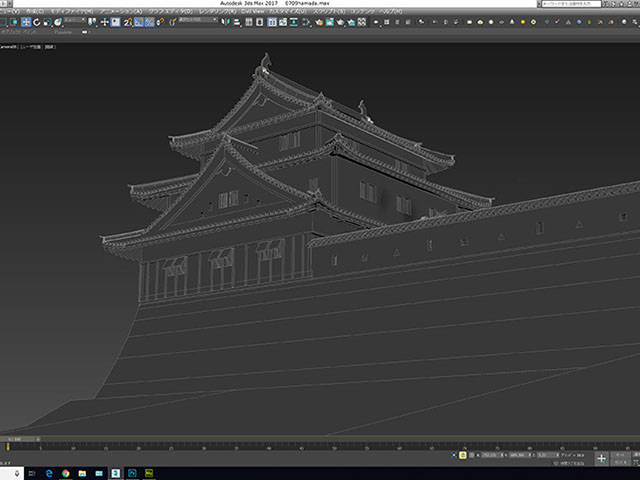Open the アニメーション(A) menu
This screenshot has width=640, height=480.
[x=120, y=11]
